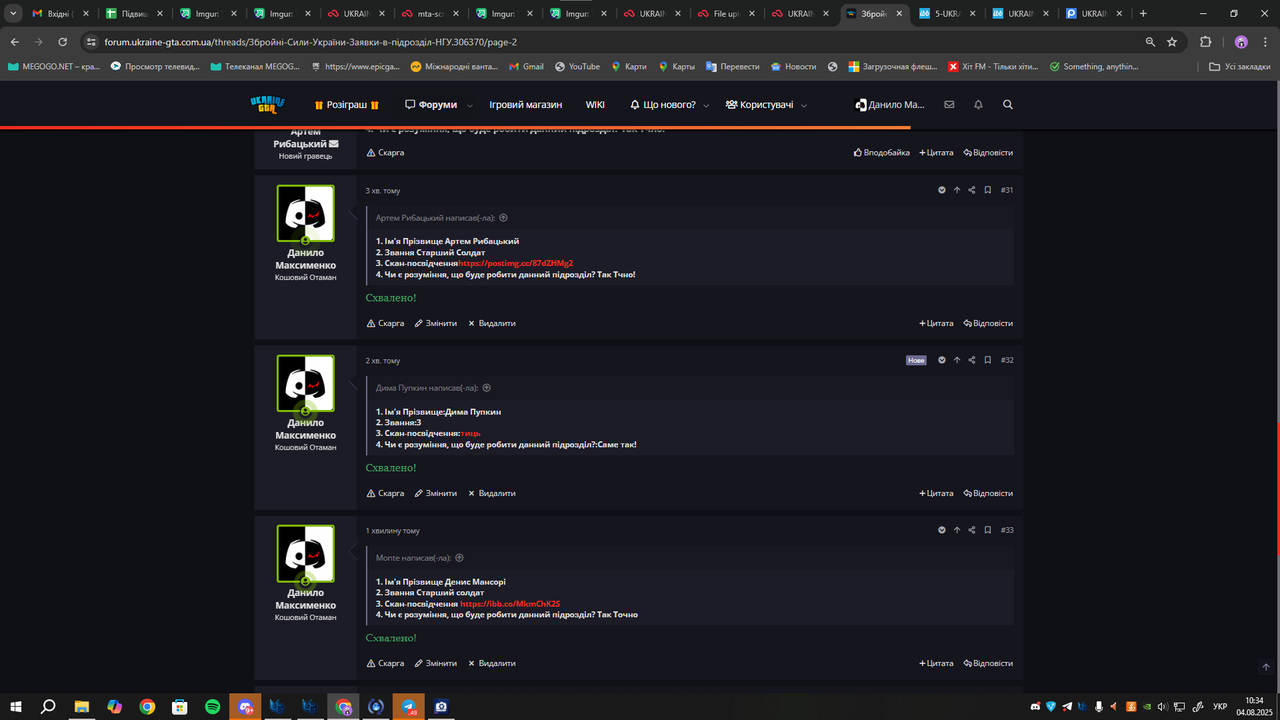
Task: Click the up arrow in post #32
Action: [957, 360]
